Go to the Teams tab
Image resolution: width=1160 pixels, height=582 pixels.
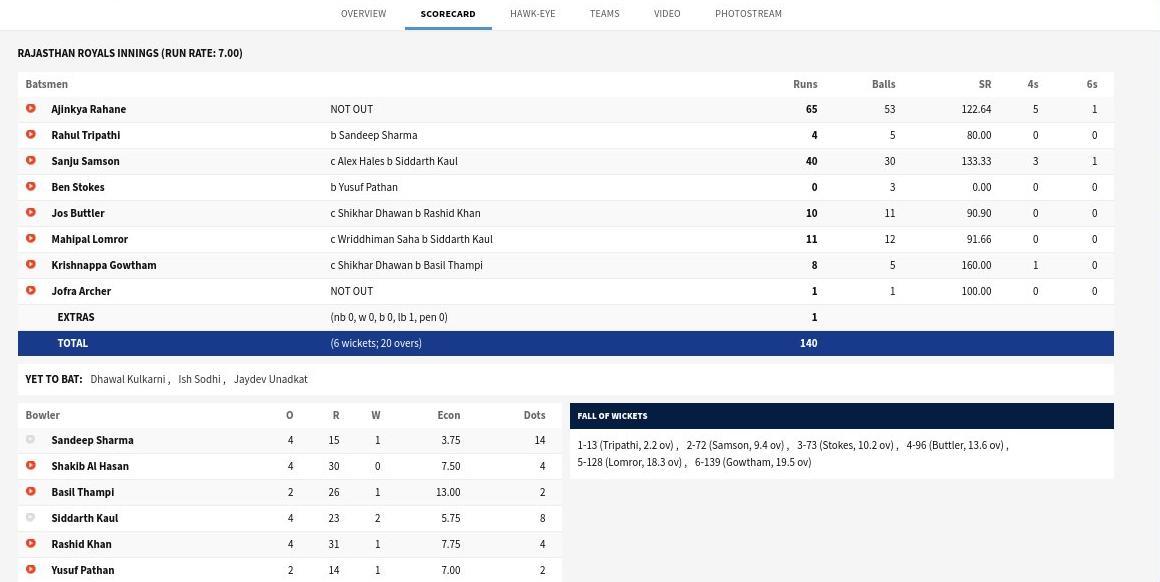[x=604, y=13]
